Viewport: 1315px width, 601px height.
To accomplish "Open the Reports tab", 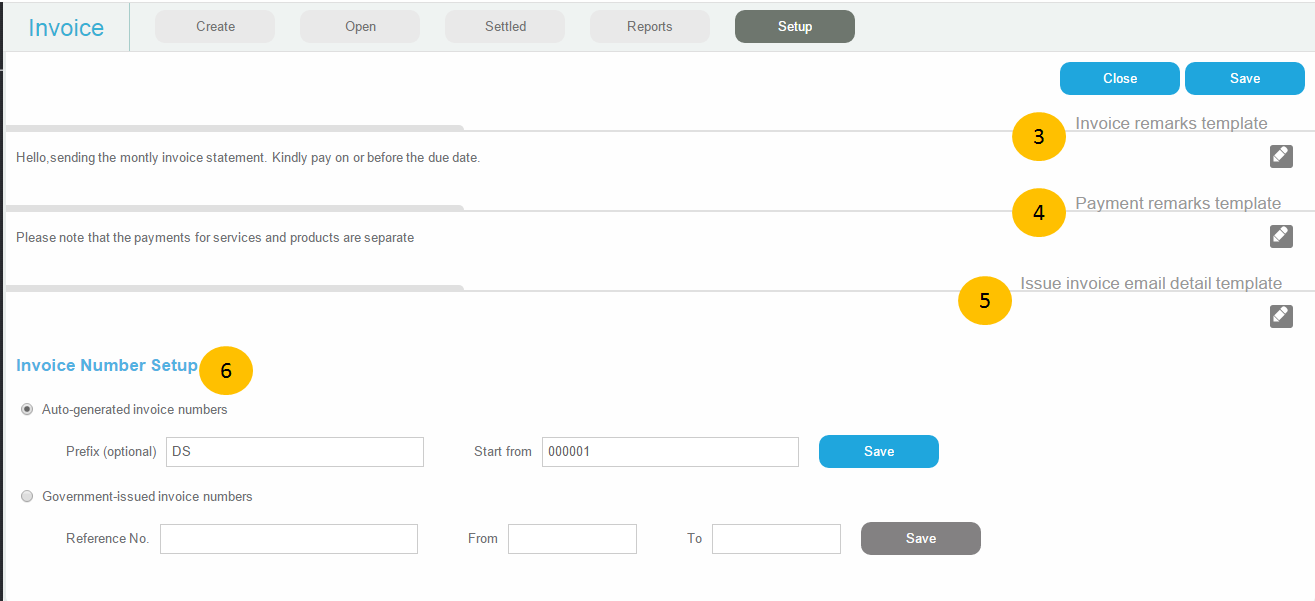I will pos(650,27).
